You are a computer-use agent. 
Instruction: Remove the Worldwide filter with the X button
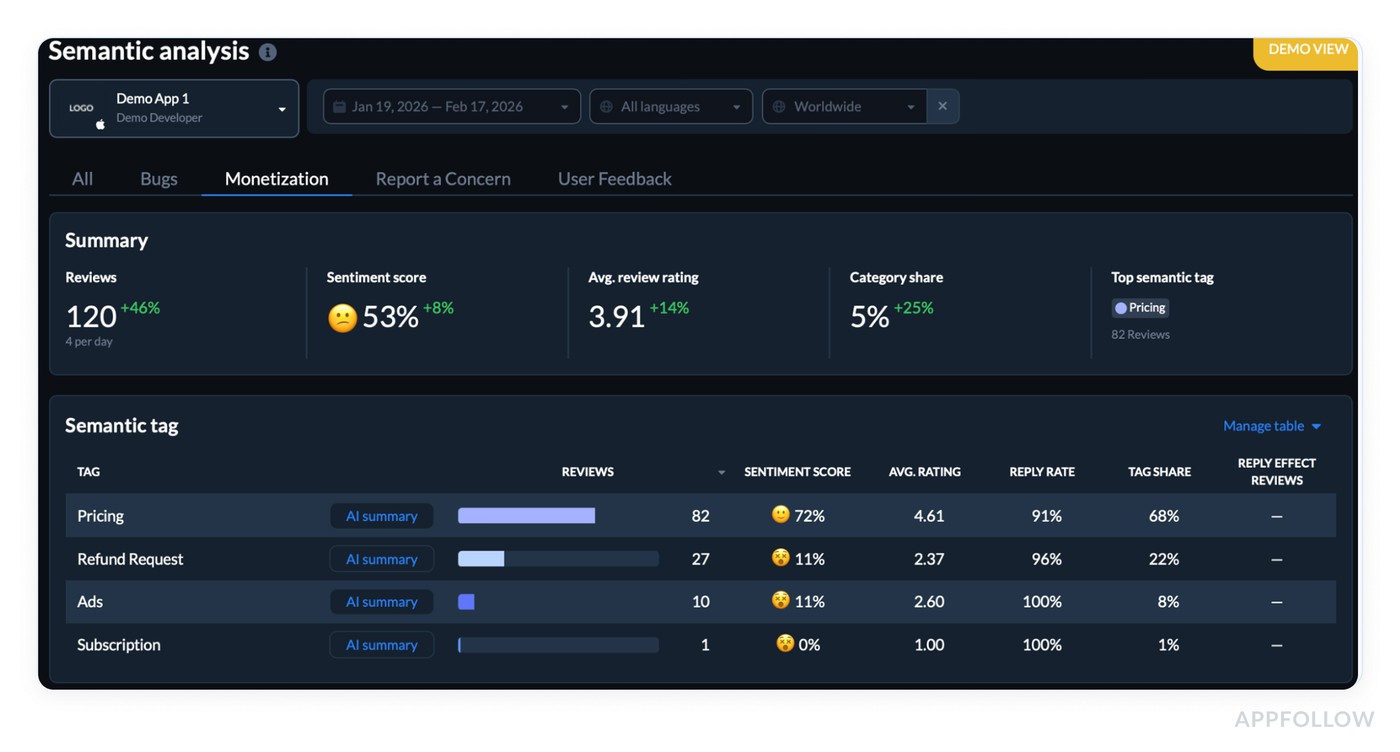943,106
